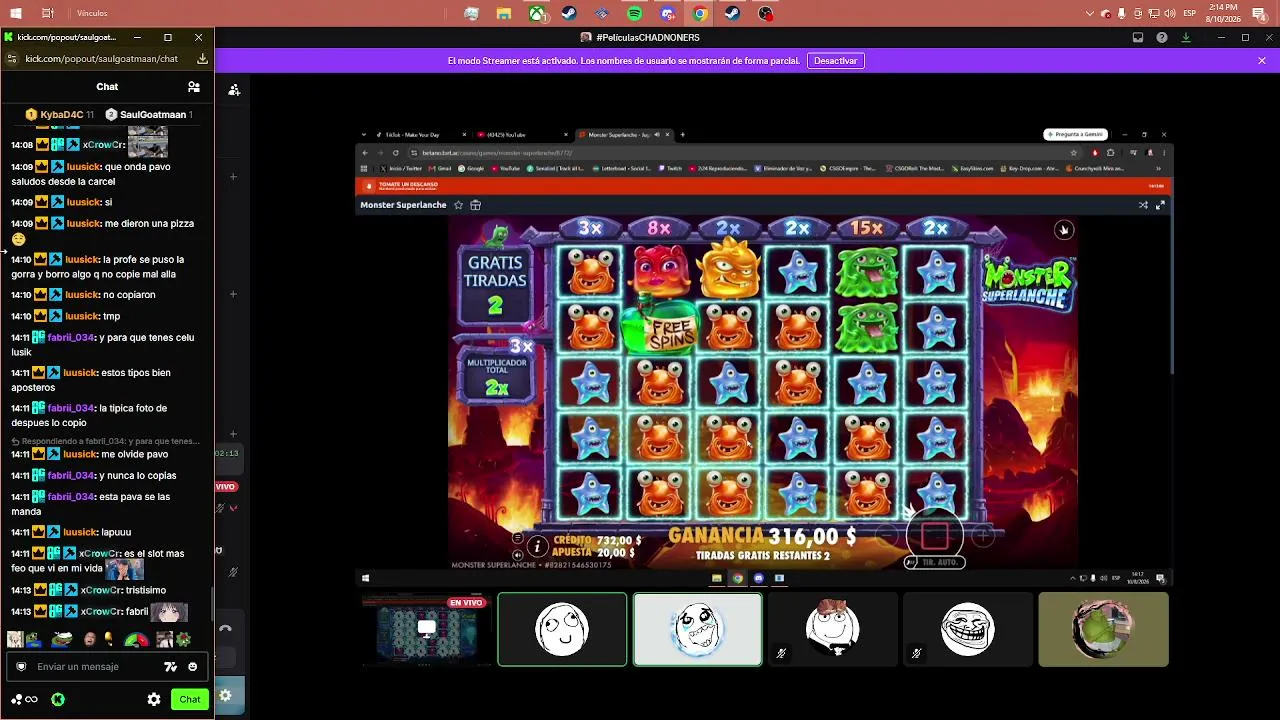This screenshot has width=1280, height=720.
Task: Select the Shrek avatar participant tile
Action: [1103, 629]
